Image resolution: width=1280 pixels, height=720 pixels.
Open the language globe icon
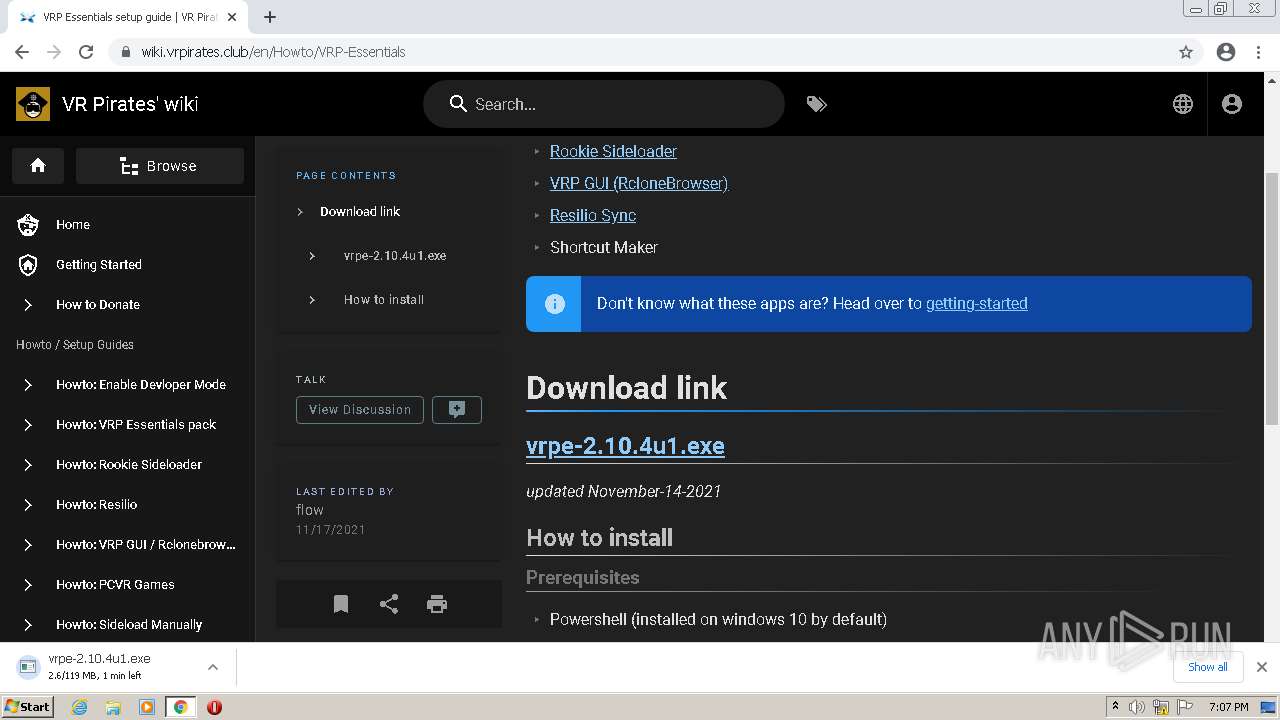1183,104
